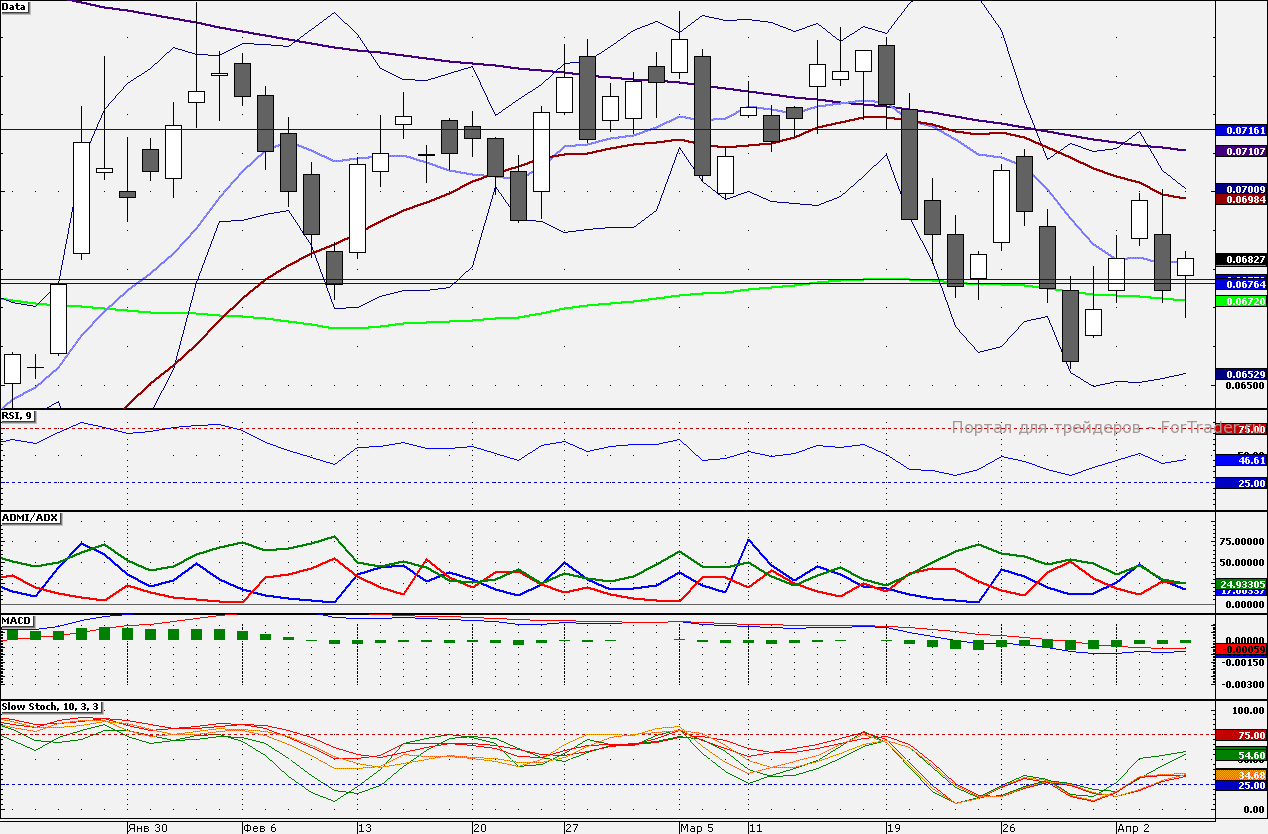This screenshot has width=1268, height=834.
Task: Click the green 54.60 stochastic value tag
Action: point(1238,755)
